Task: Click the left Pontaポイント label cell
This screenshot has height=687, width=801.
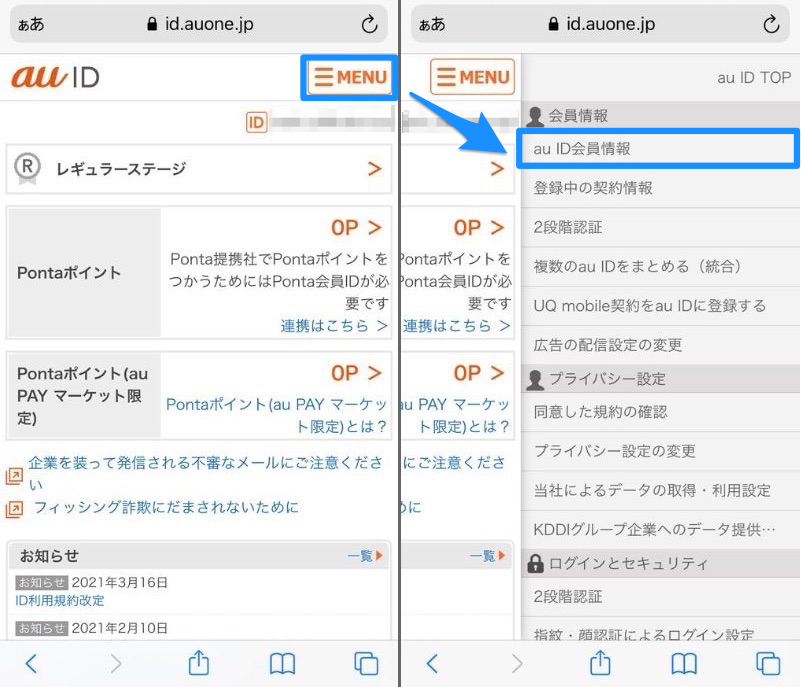Action: 85,273
